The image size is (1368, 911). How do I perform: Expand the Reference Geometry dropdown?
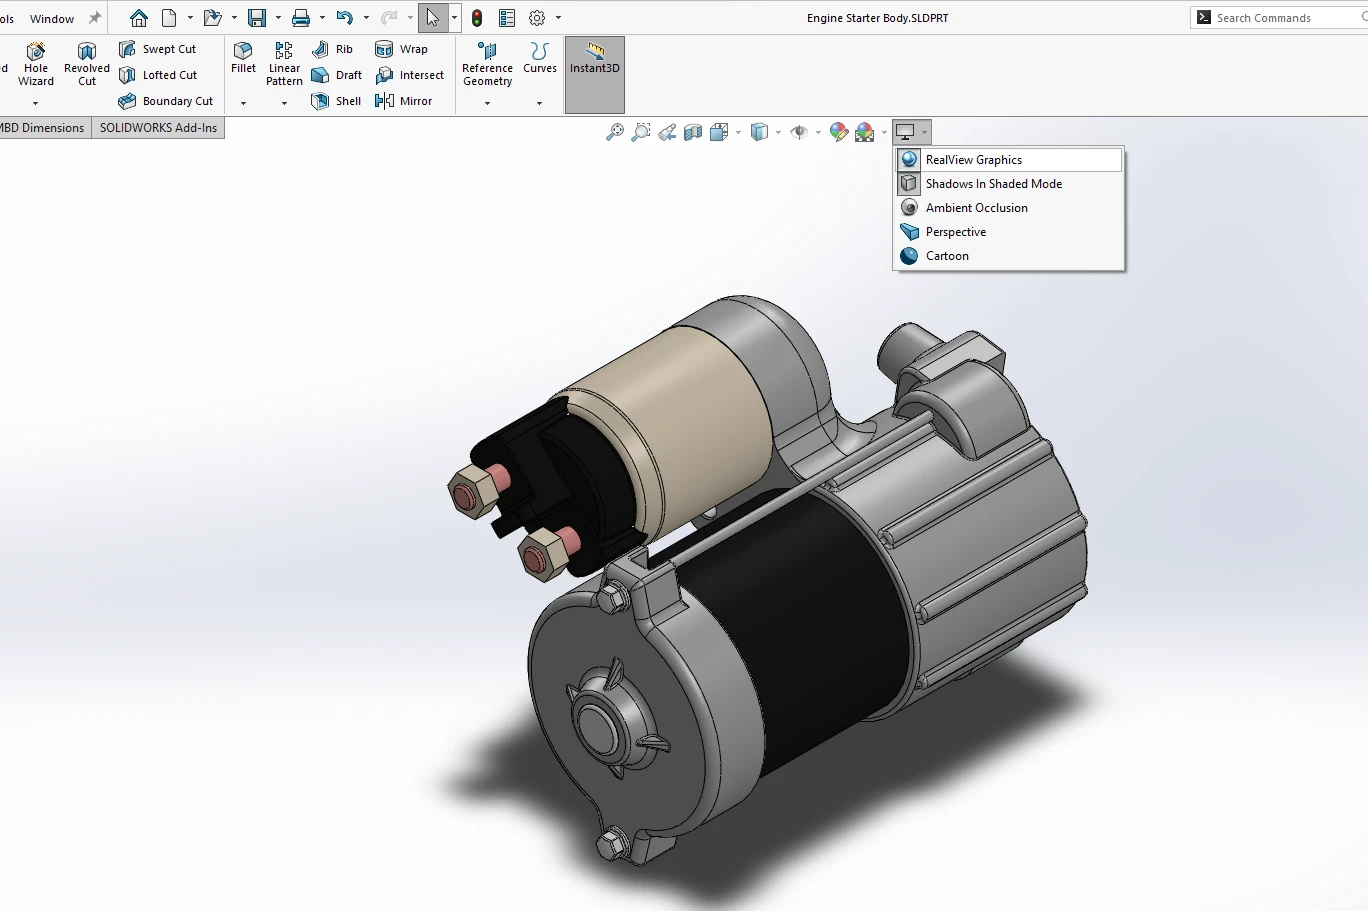point(487,103)
